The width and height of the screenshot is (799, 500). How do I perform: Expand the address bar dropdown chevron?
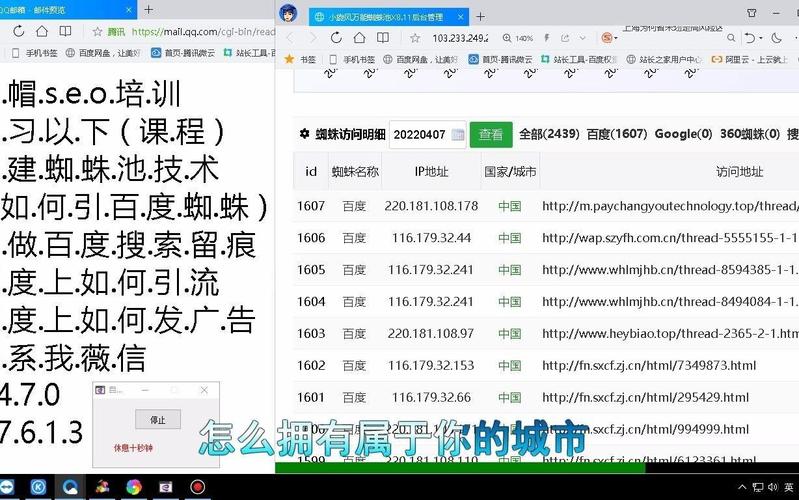click(x=582, y=38)
